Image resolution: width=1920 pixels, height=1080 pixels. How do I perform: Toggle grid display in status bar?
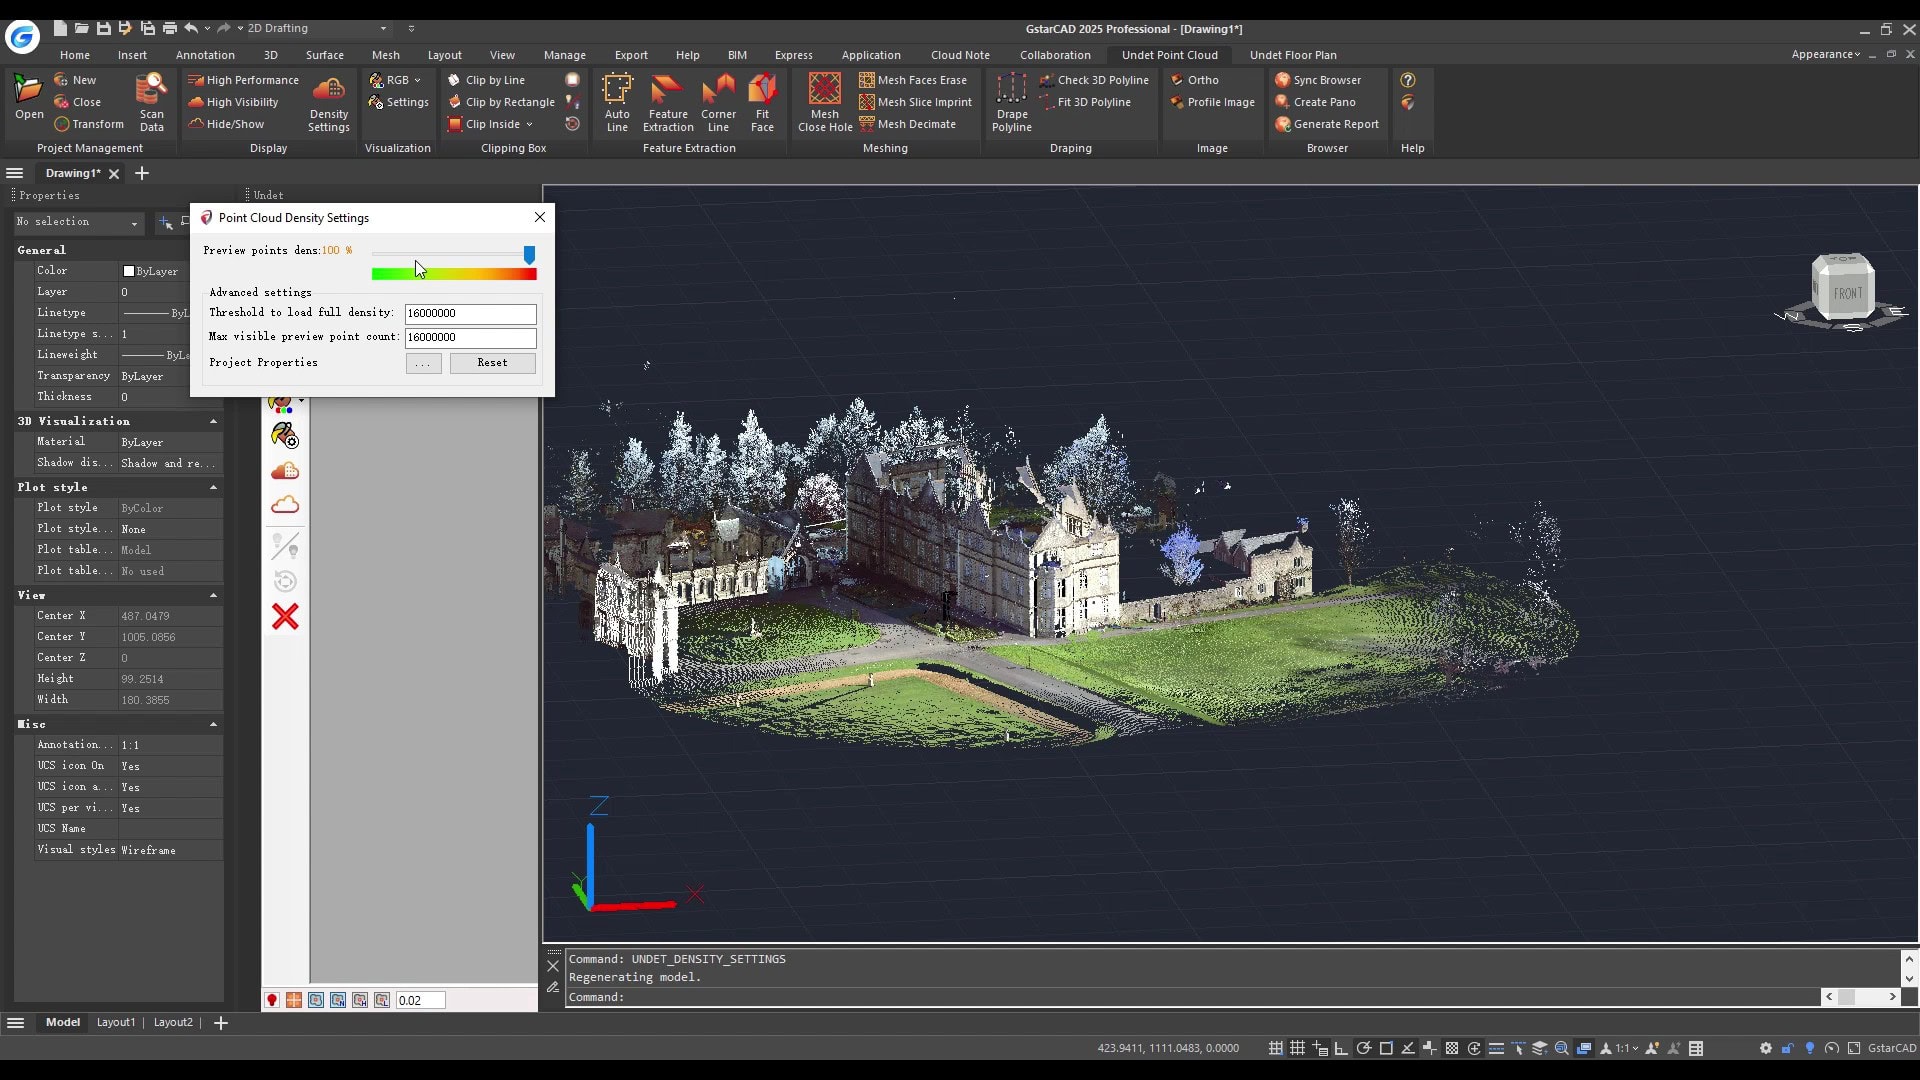click(x=1297, y=1048)
